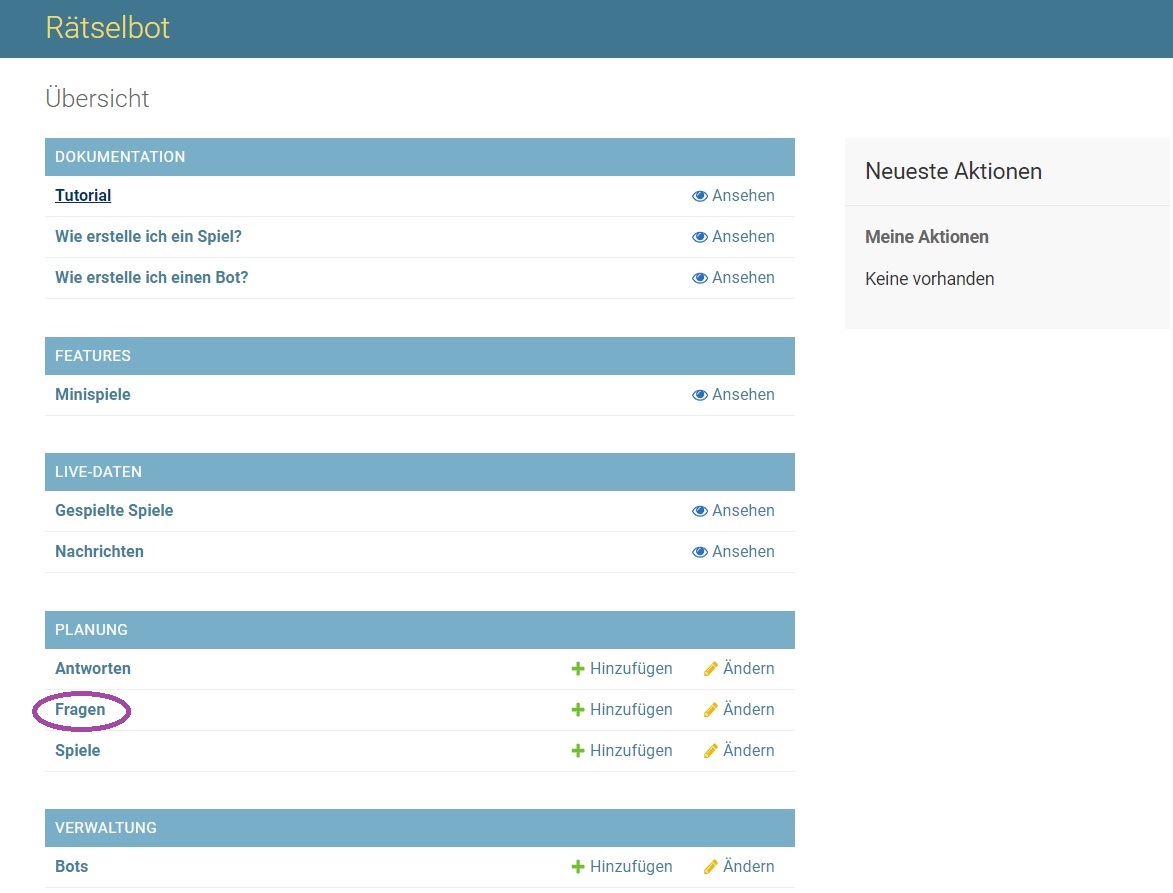Open the Planung section header
This screenshot has width=1173, height=893.
[91, 630]
